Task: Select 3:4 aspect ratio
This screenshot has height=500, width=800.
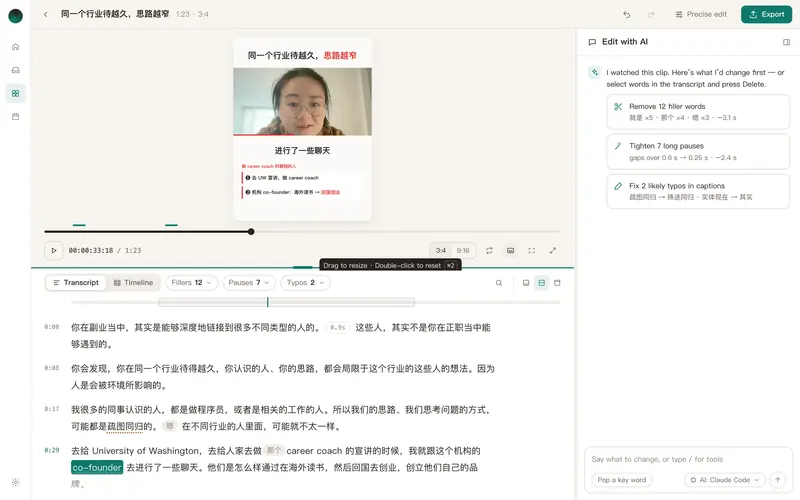Action: pyautogui.click(x=441, y=251)
